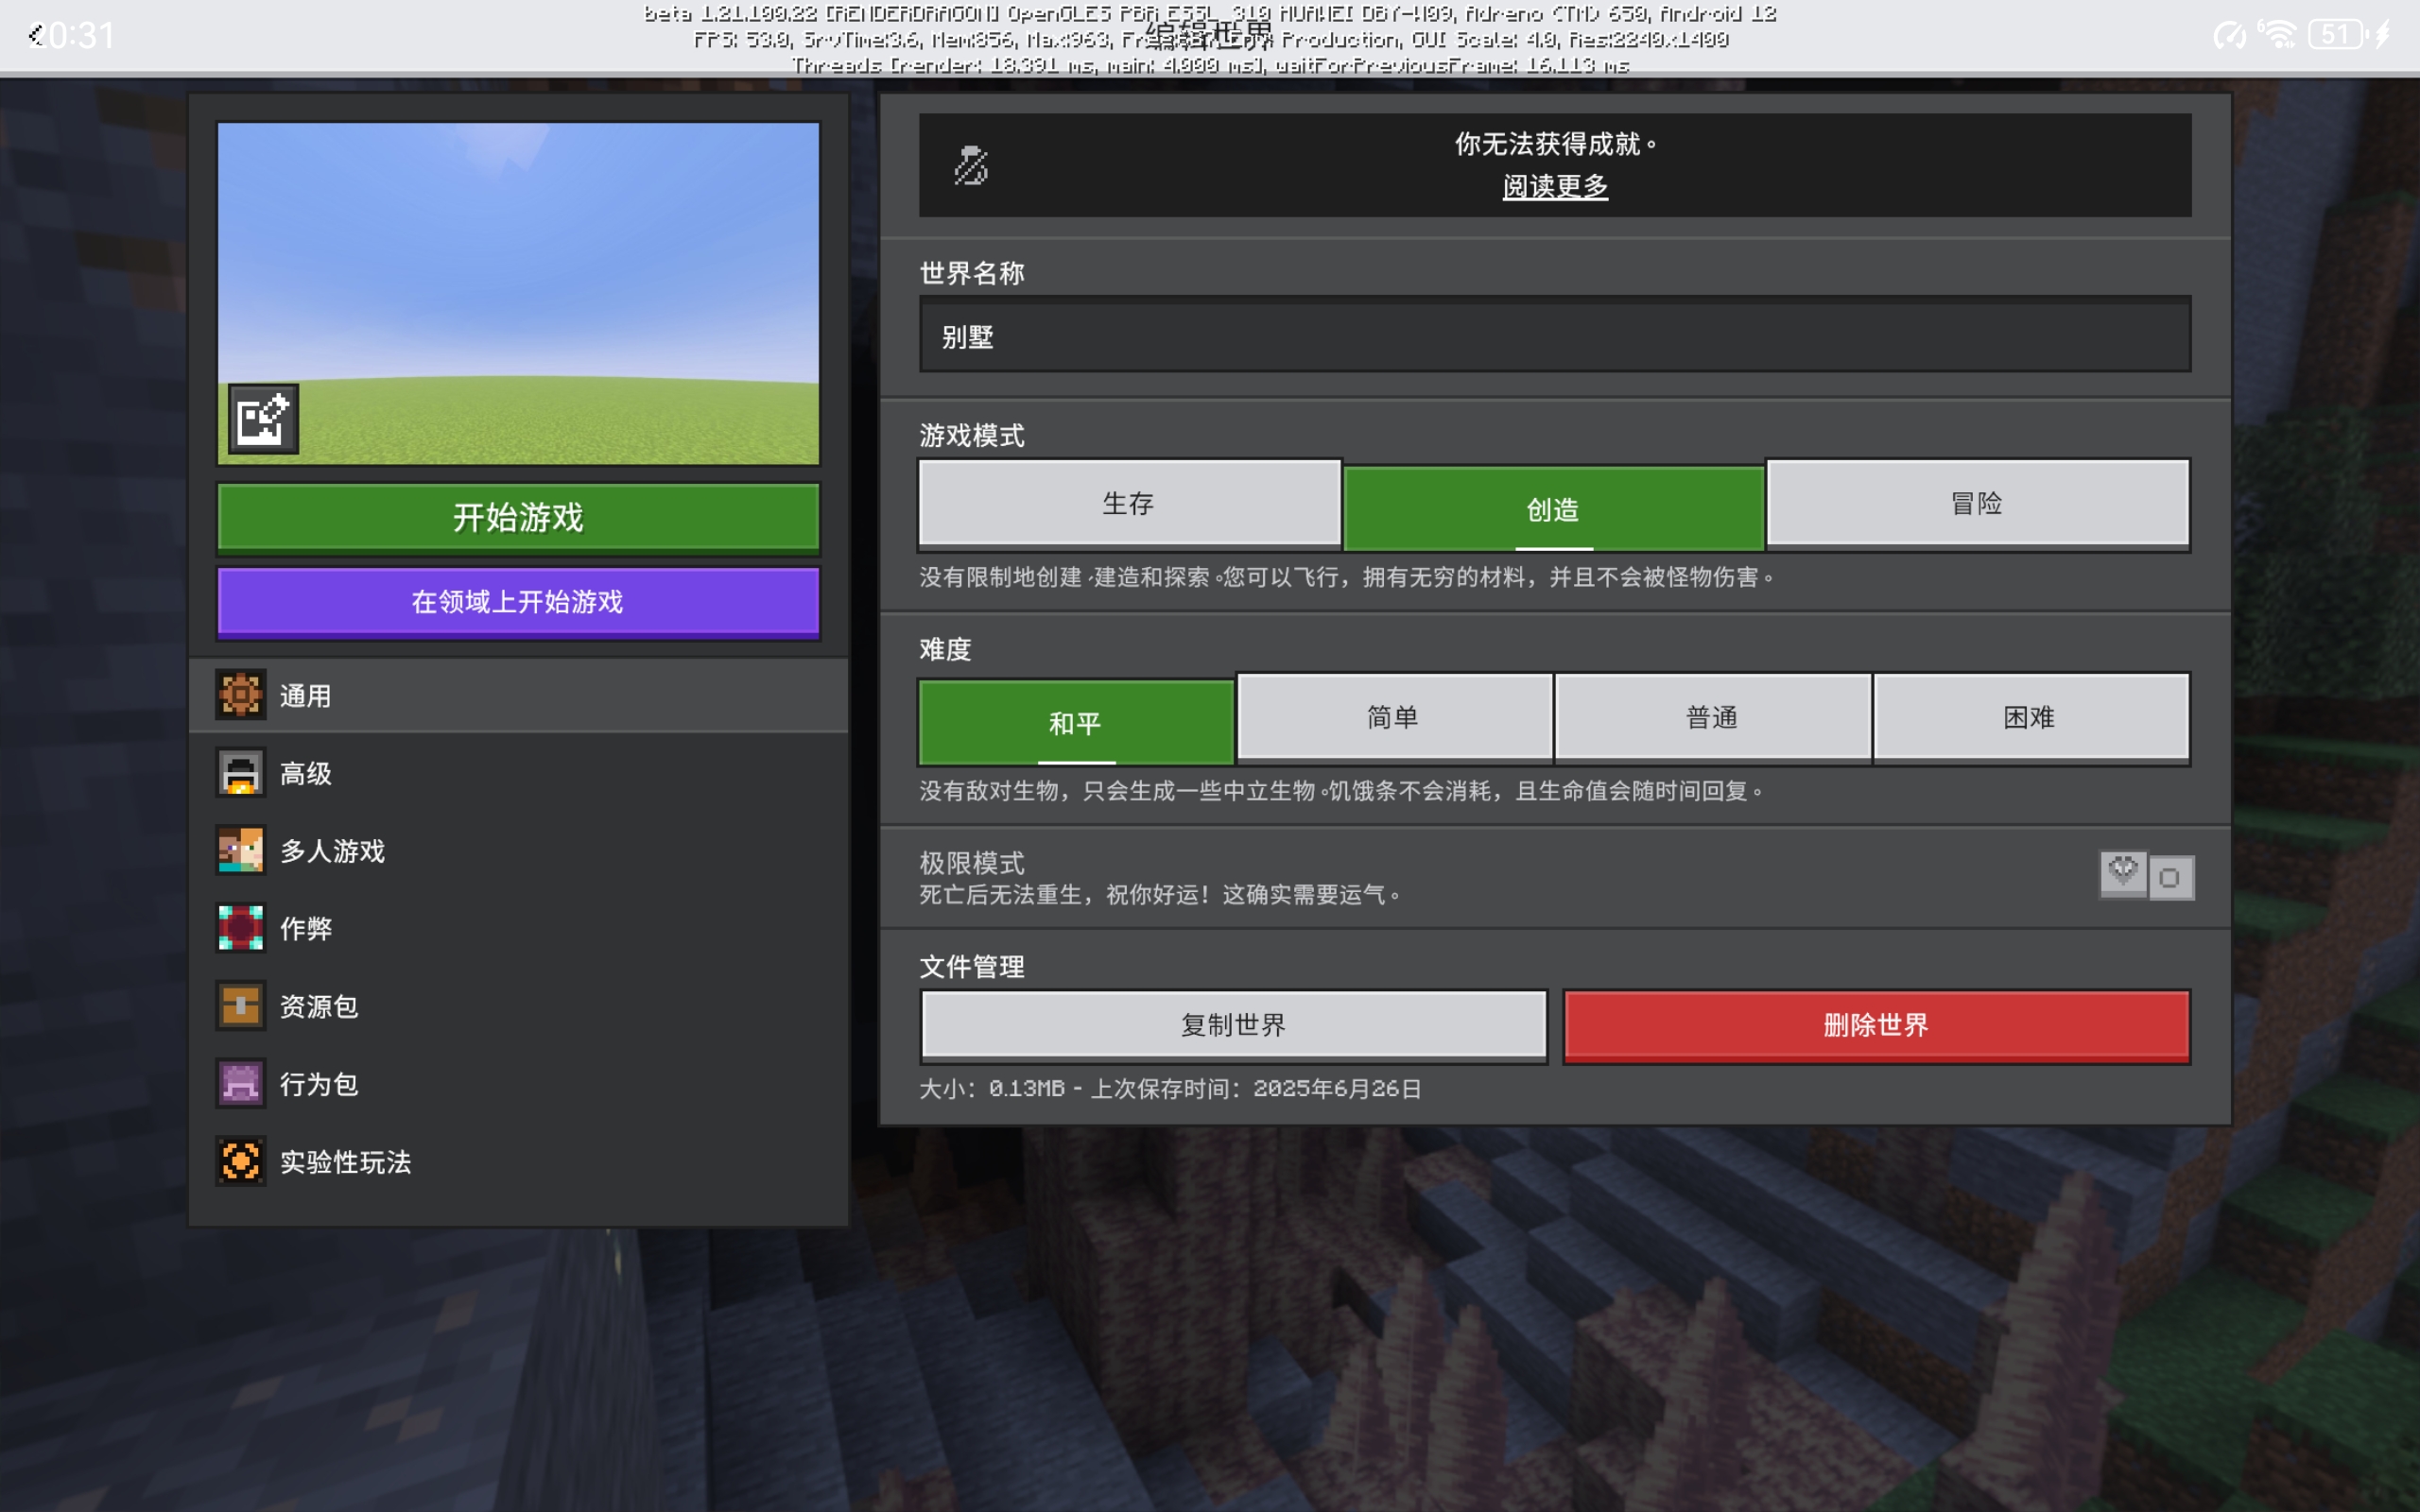
Task: Click the red 删除世界 button
Action: tap(1876, 1025)
